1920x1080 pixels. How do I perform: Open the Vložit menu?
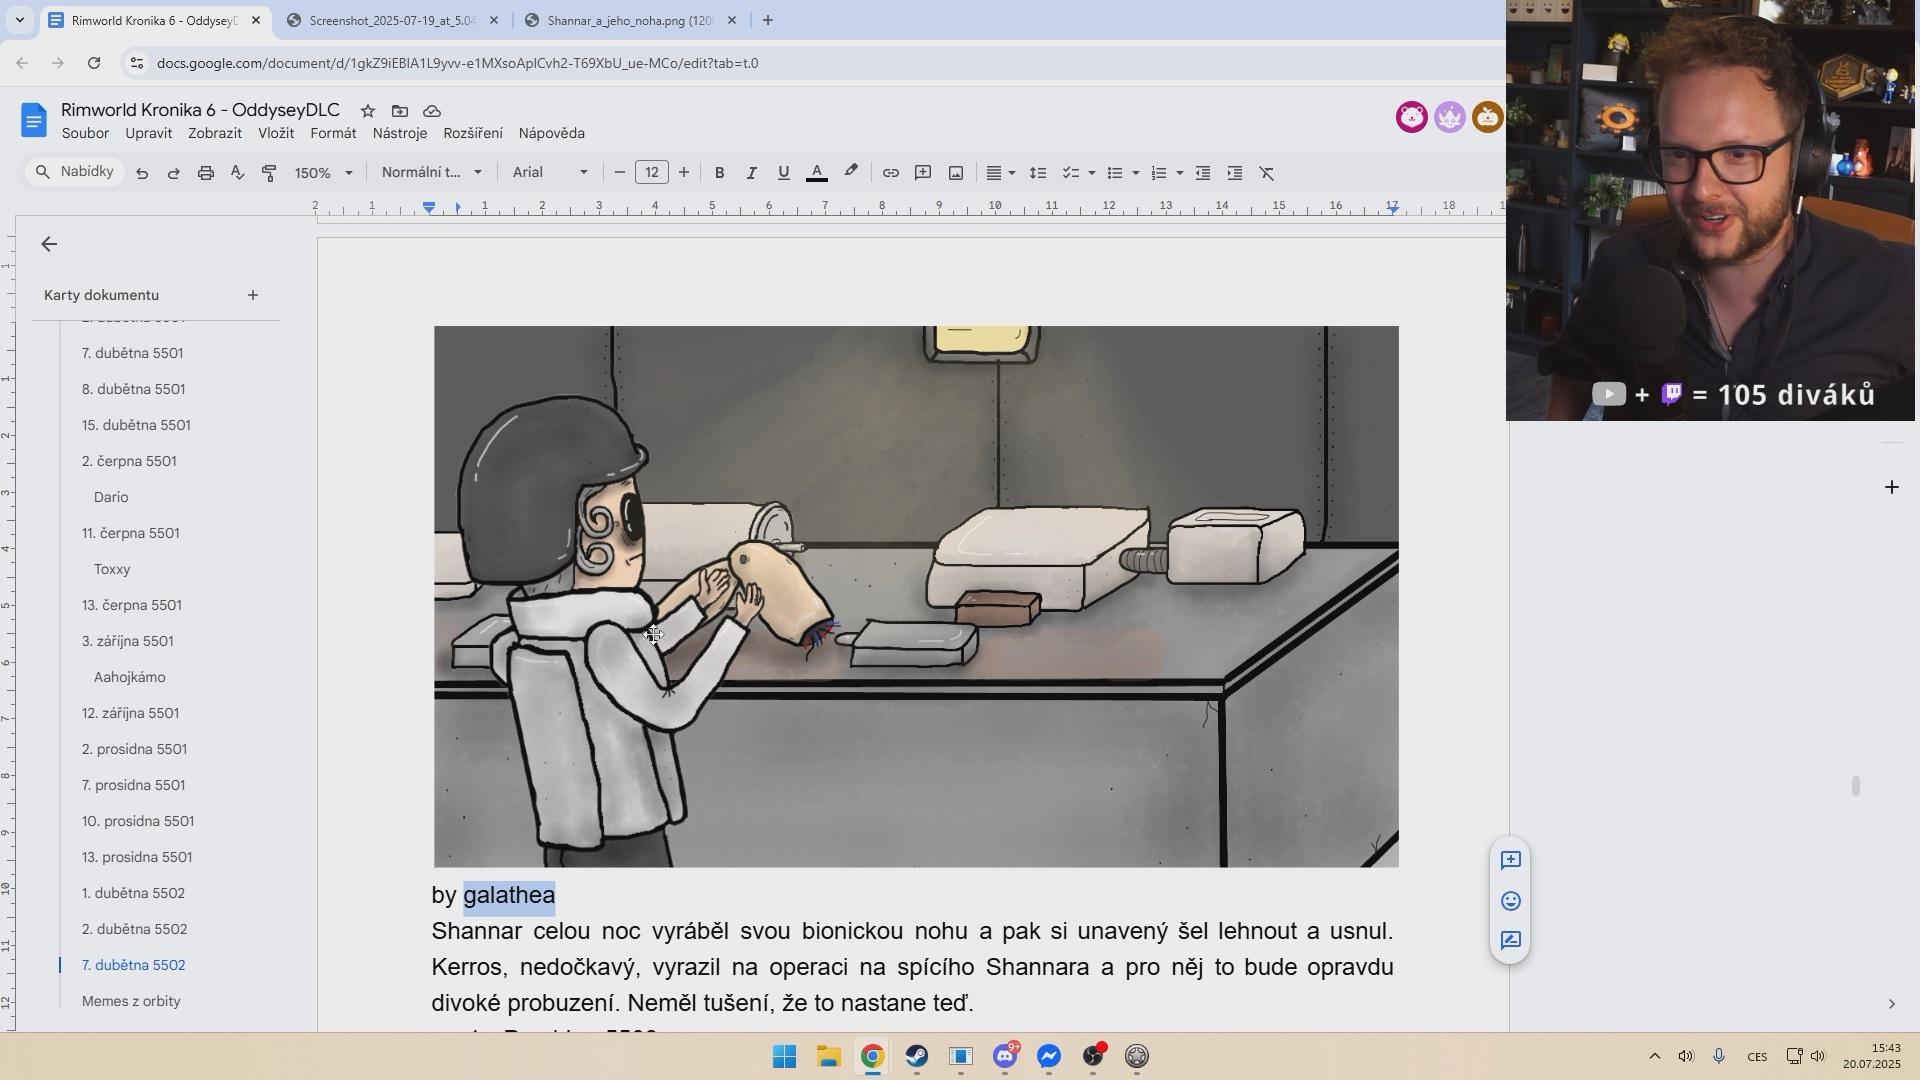coord(276,133)
